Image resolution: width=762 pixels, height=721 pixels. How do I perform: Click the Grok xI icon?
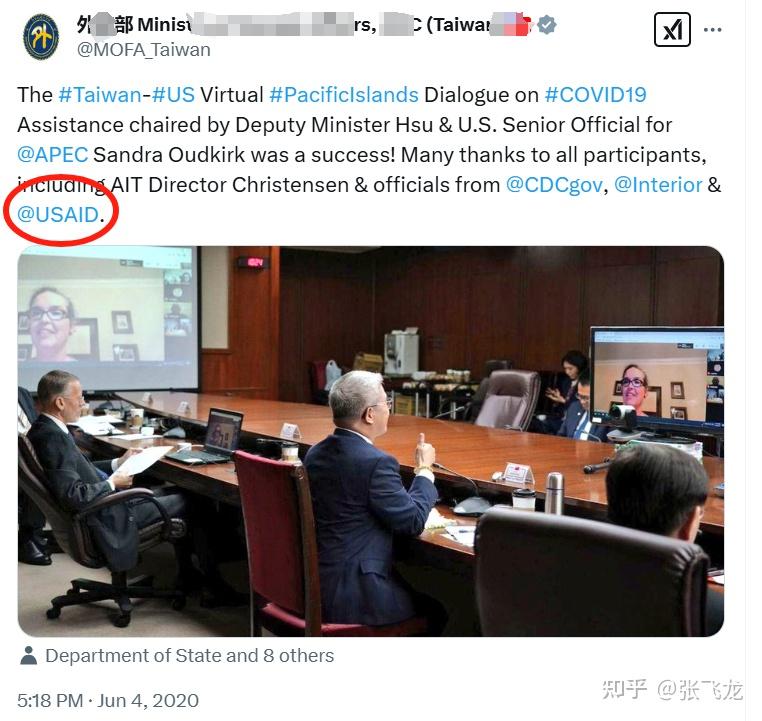click(672, 30)
